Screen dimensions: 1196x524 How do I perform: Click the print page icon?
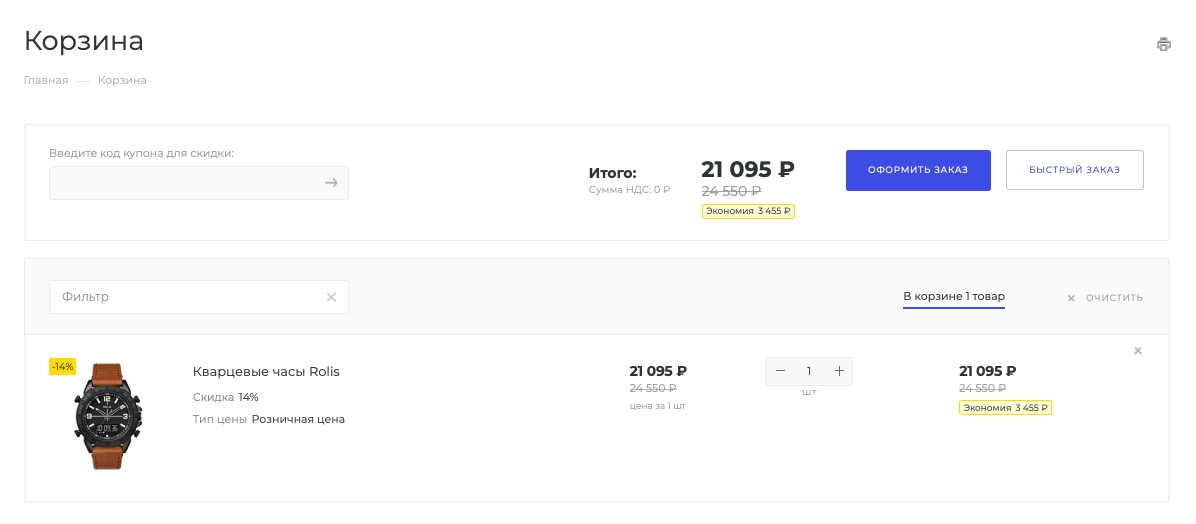(1163, 44)
